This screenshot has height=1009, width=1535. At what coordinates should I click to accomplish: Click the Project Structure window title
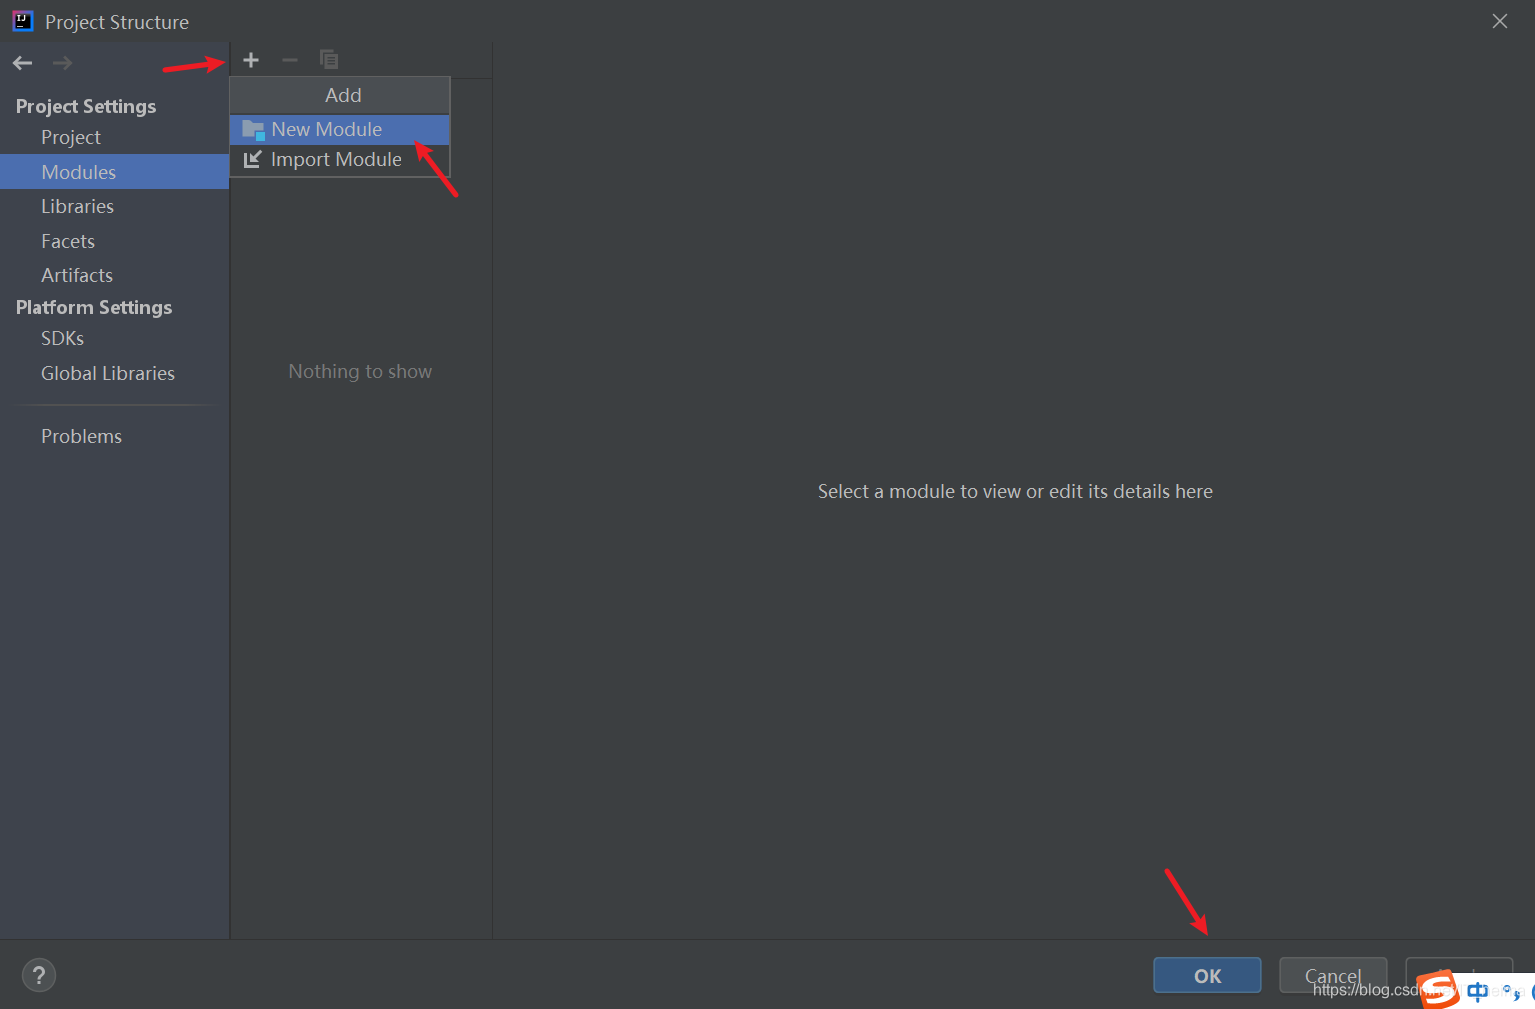point(117,22)
